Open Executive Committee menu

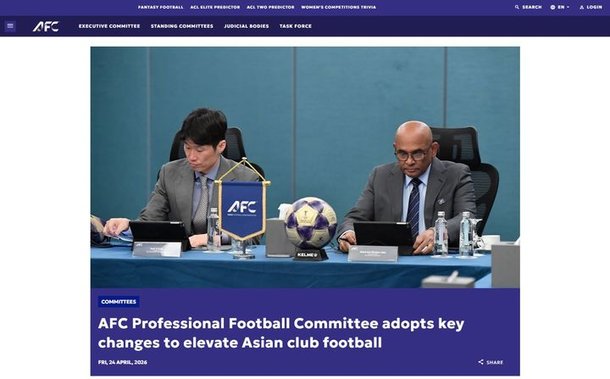coord(109,26)
